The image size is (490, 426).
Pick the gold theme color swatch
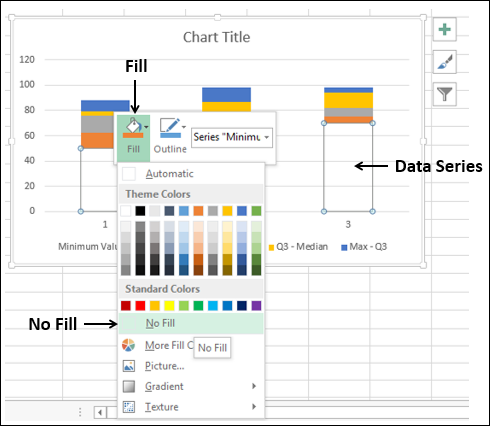pos(227,211)
